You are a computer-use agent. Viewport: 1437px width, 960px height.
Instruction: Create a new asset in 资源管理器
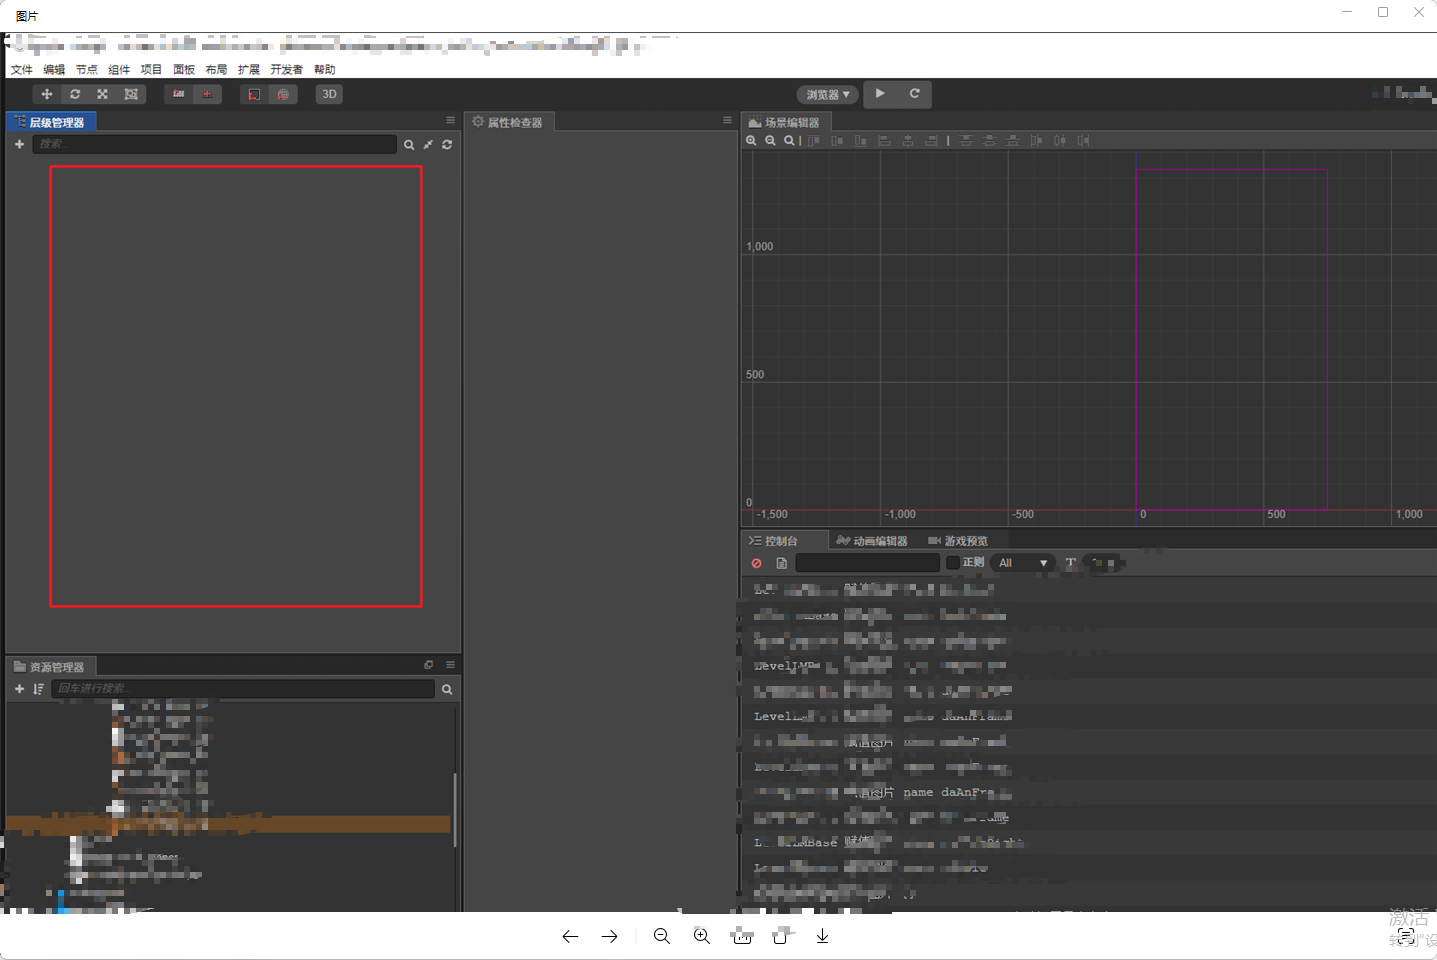[19, 689]
